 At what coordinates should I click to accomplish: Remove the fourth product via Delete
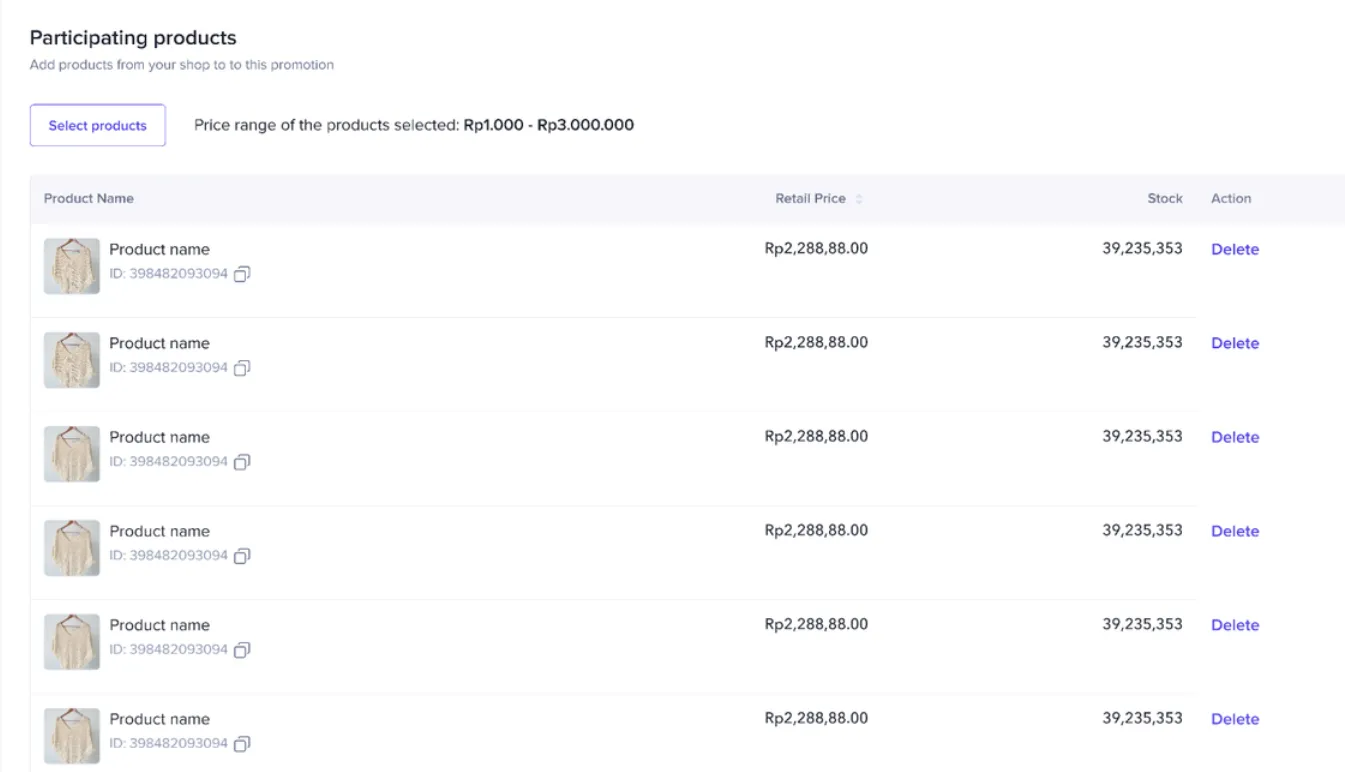coord(1235,531)
